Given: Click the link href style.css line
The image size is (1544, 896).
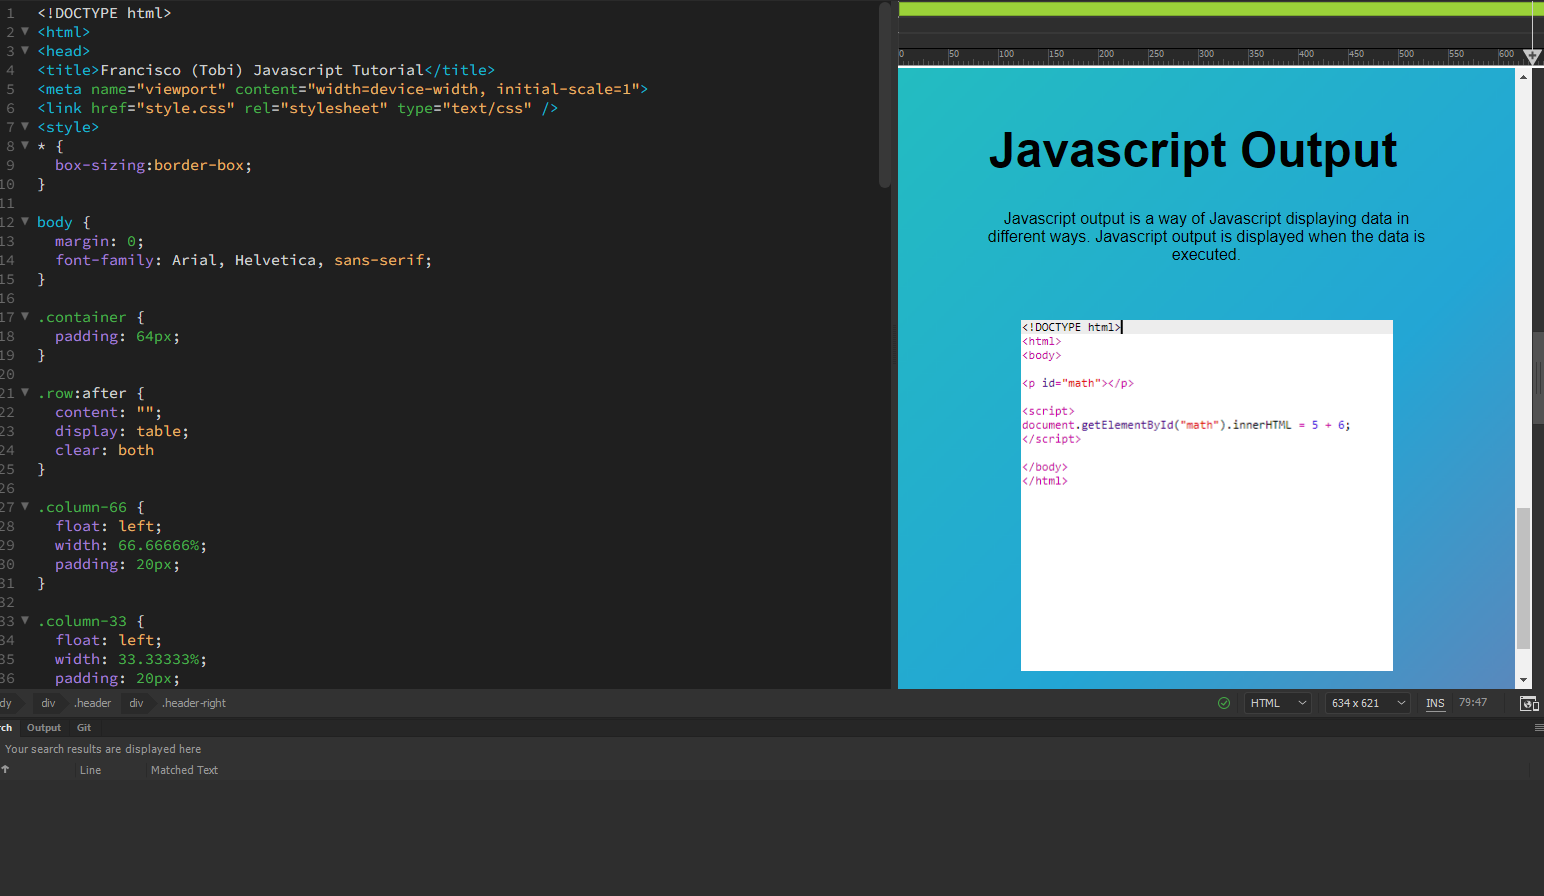Looking at the screenshot, I should pos(298,108).
